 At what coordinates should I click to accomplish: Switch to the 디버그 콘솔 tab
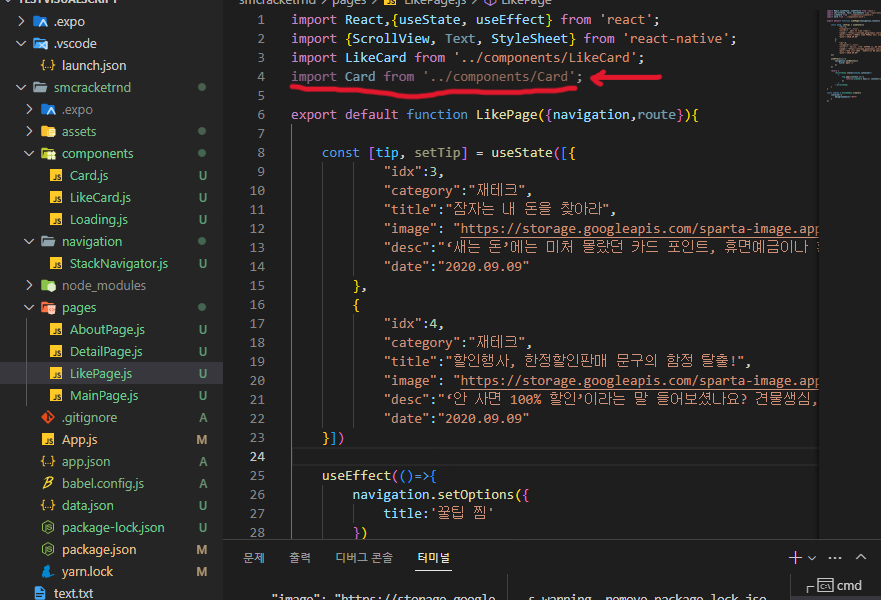[364, 557]
